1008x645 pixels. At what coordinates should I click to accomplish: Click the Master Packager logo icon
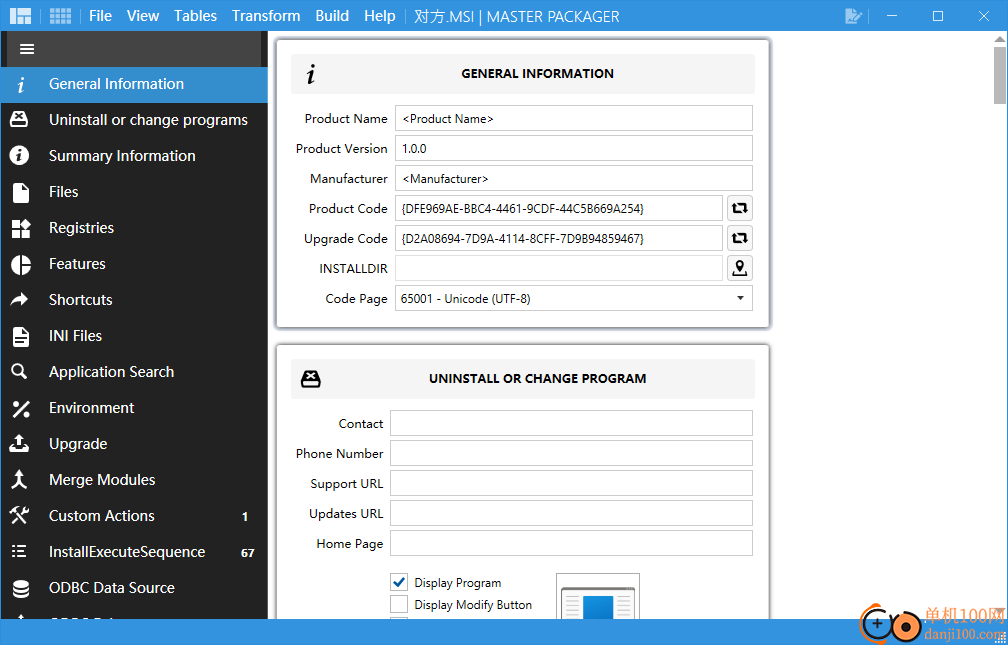coord(21,16)
